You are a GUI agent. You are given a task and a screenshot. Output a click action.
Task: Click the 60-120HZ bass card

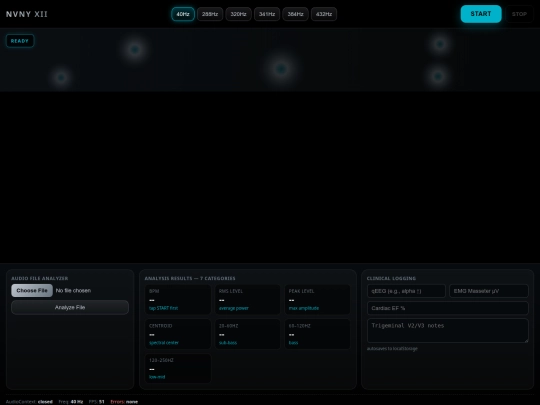pyautogui.click(x=317, y=334)
